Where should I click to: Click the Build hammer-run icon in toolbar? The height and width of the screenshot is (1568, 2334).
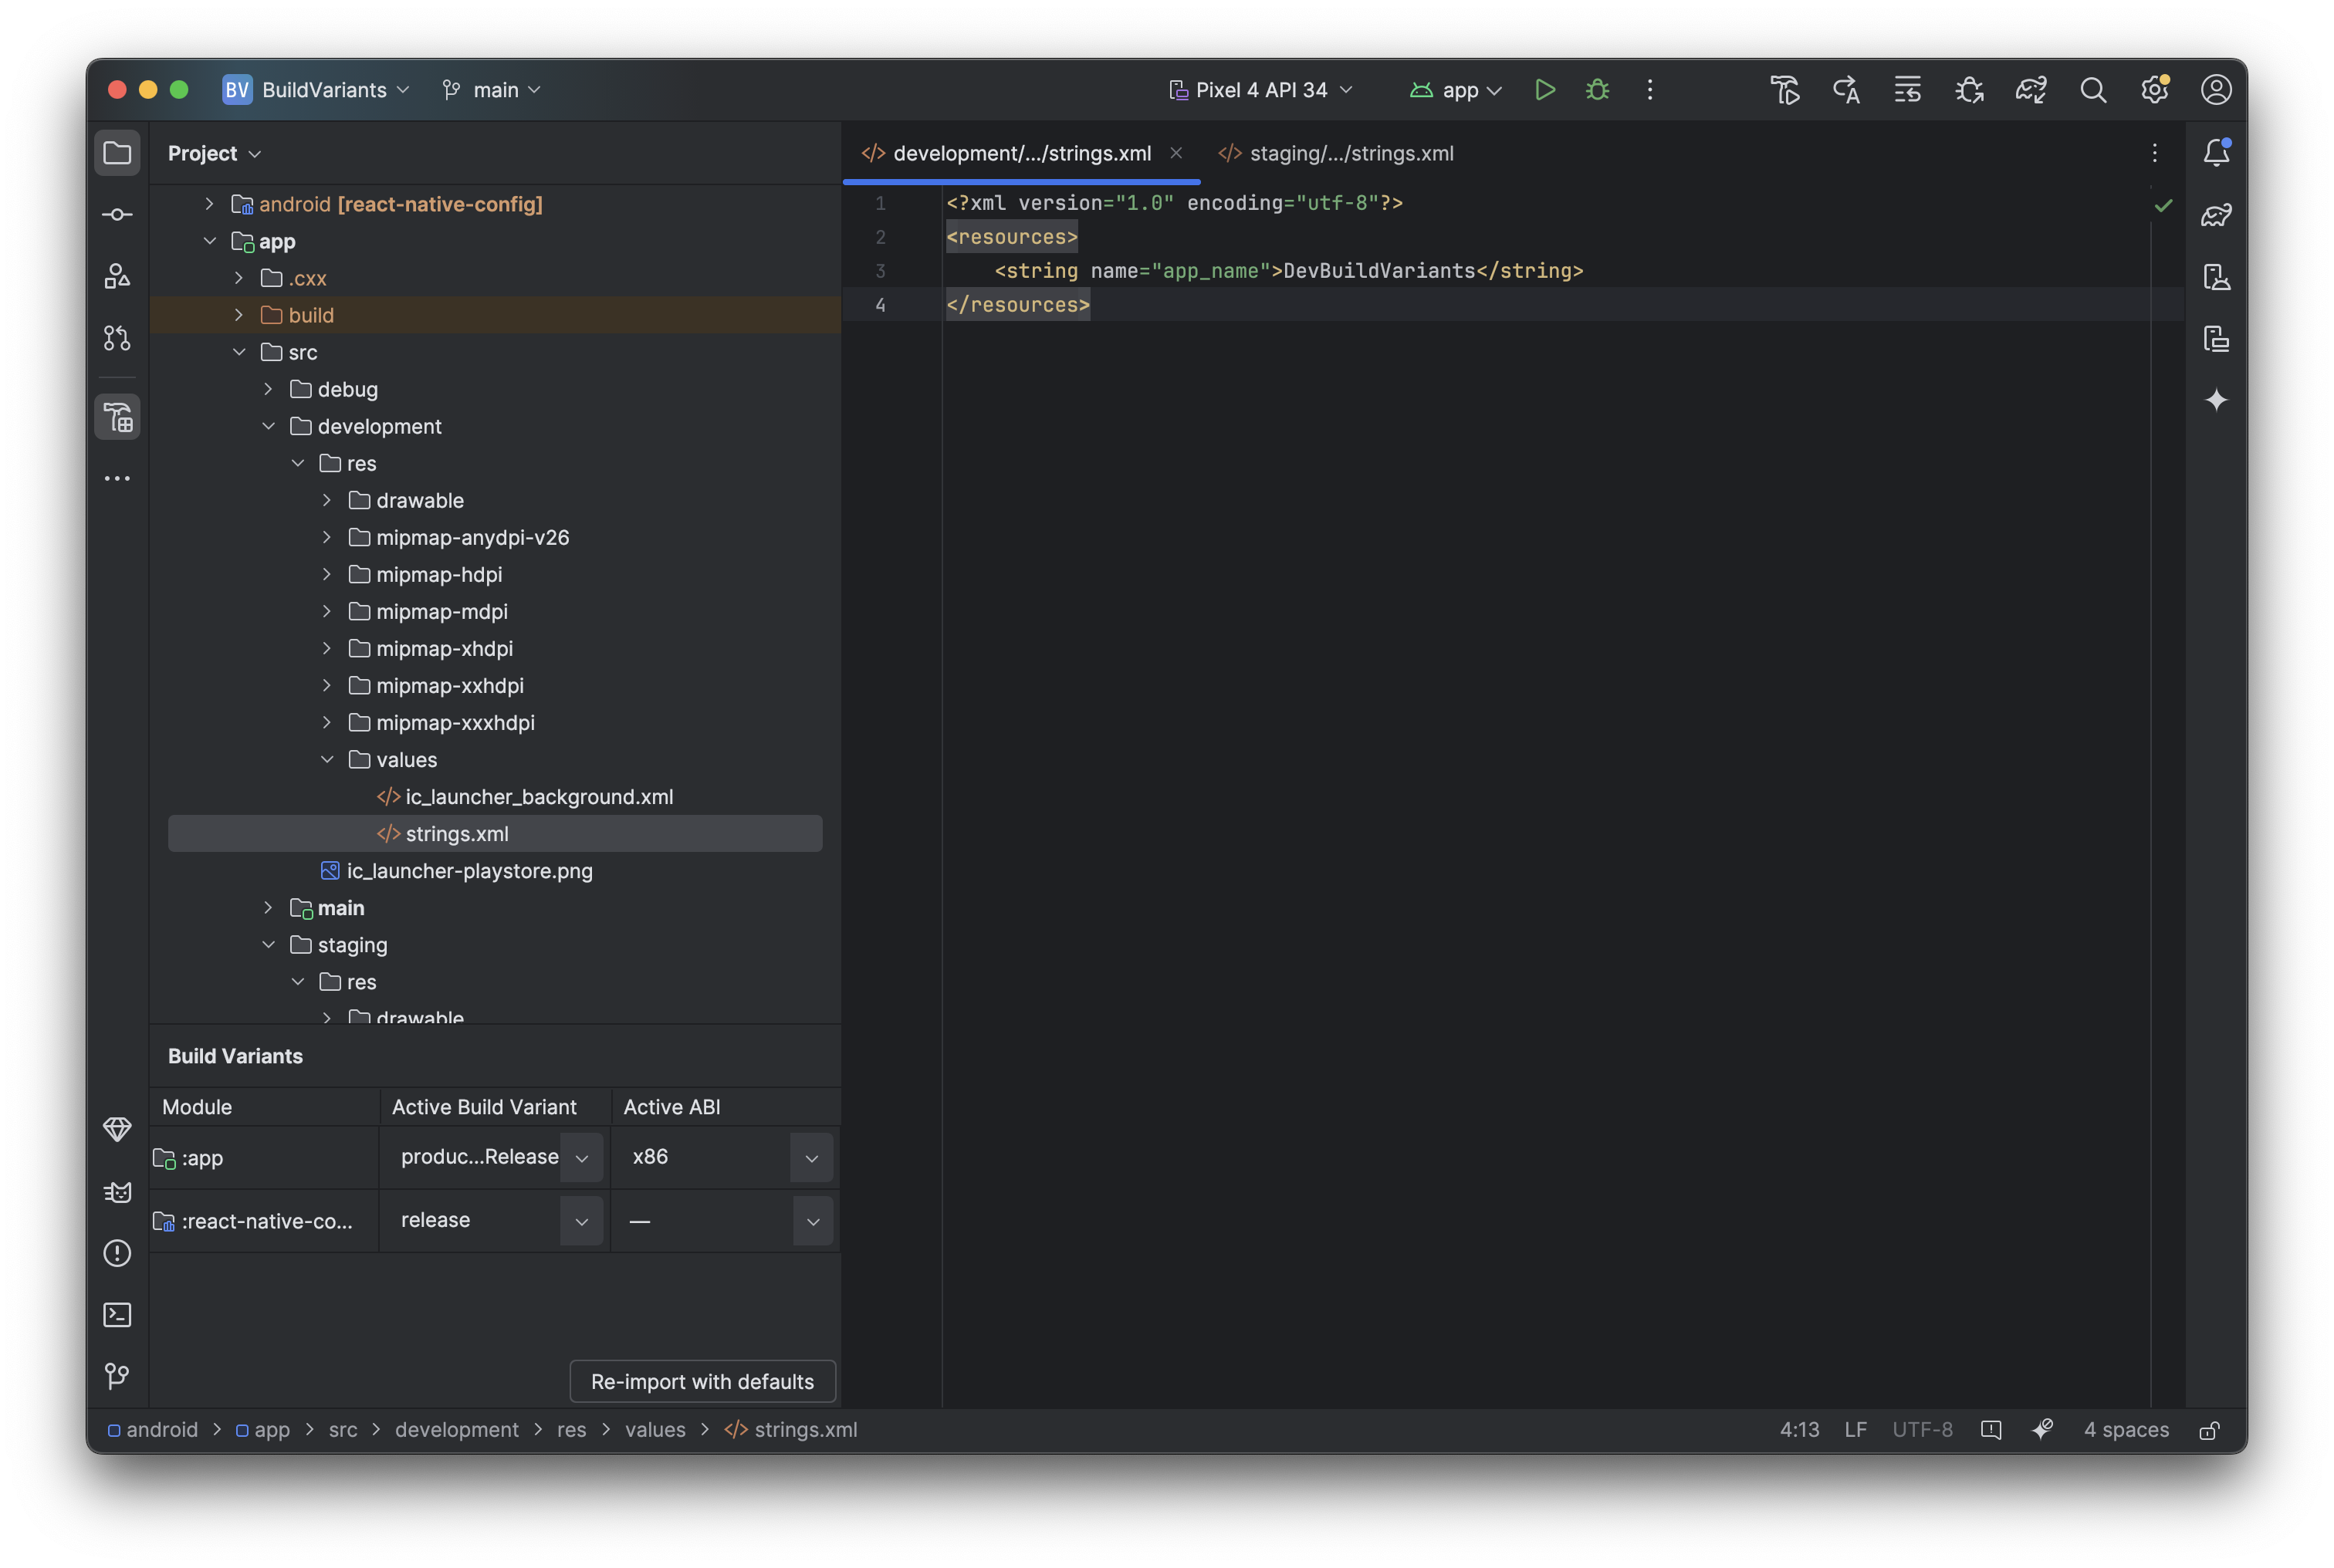(x=1785, y=90)
